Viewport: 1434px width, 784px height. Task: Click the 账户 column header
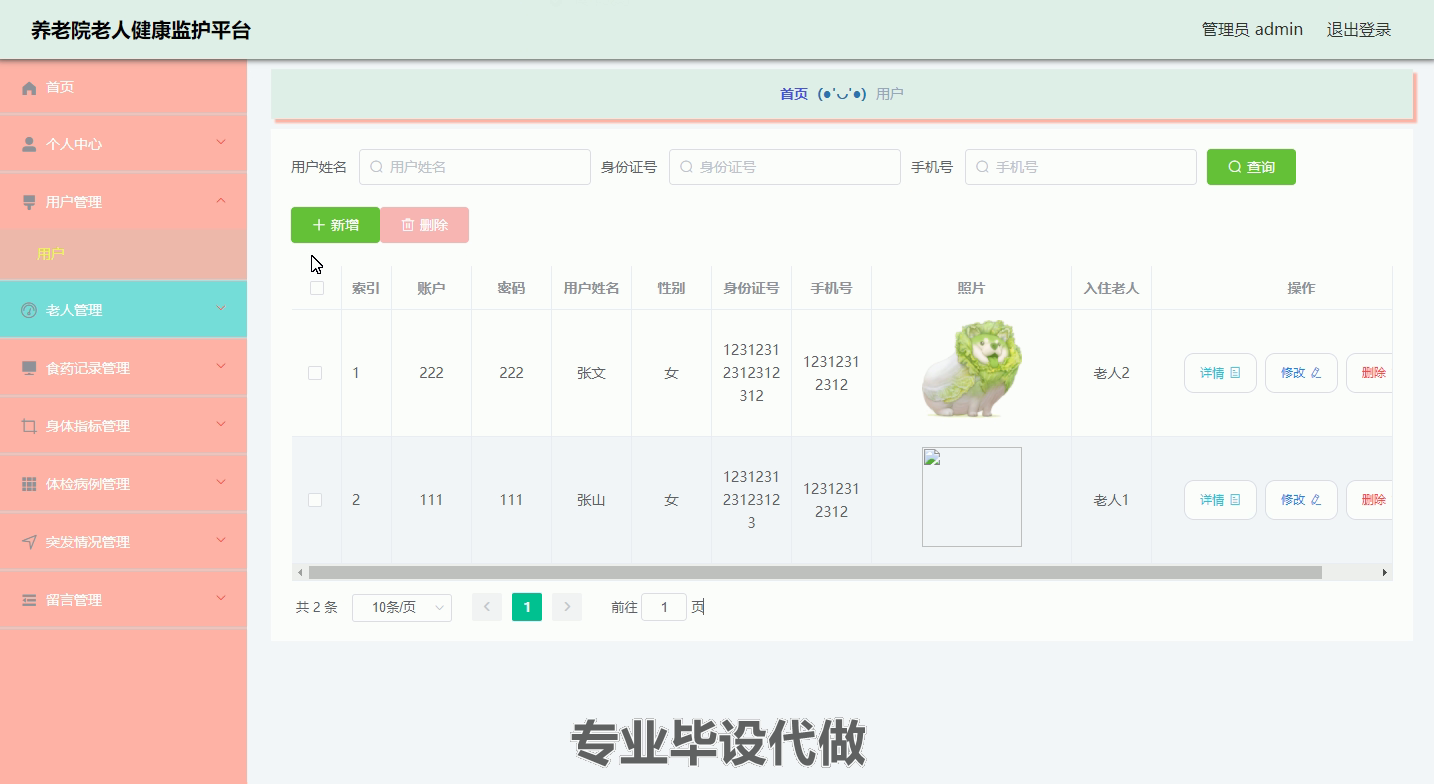pos(431,288)
